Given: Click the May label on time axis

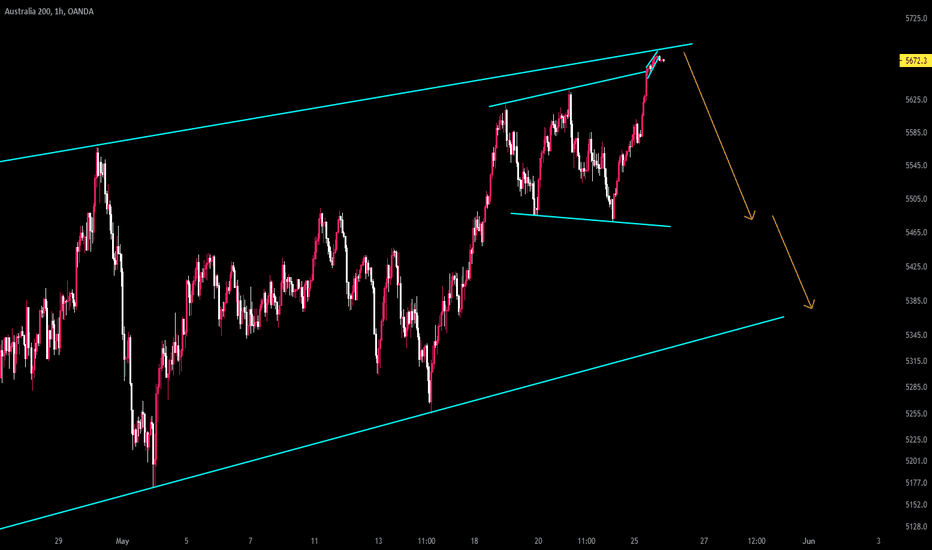Looking at the screenshot, I should pyautogui.click(x=122, y=541).
